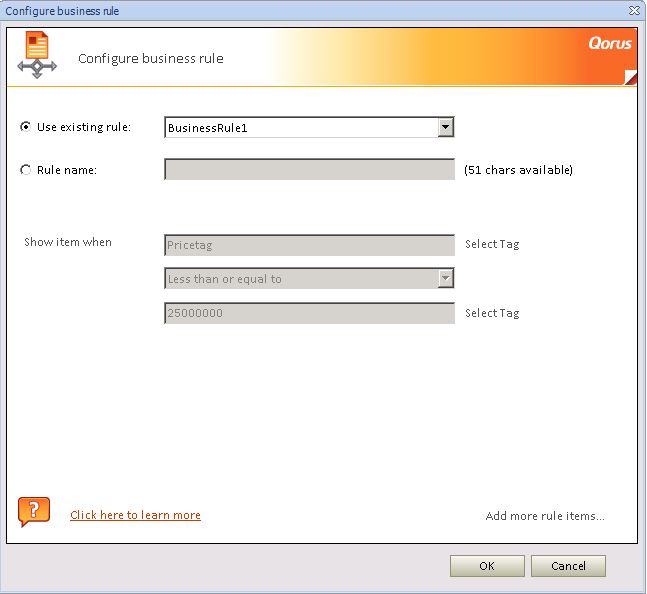Click the Qorus logo in the banner

pos(610,43)
